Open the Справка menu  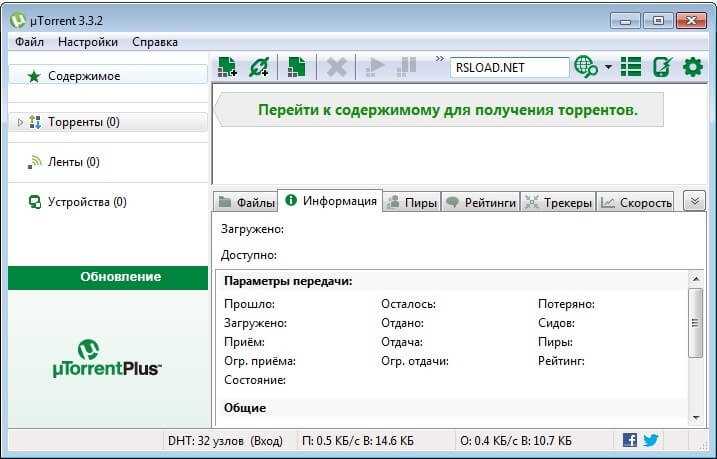pos(155,42)
